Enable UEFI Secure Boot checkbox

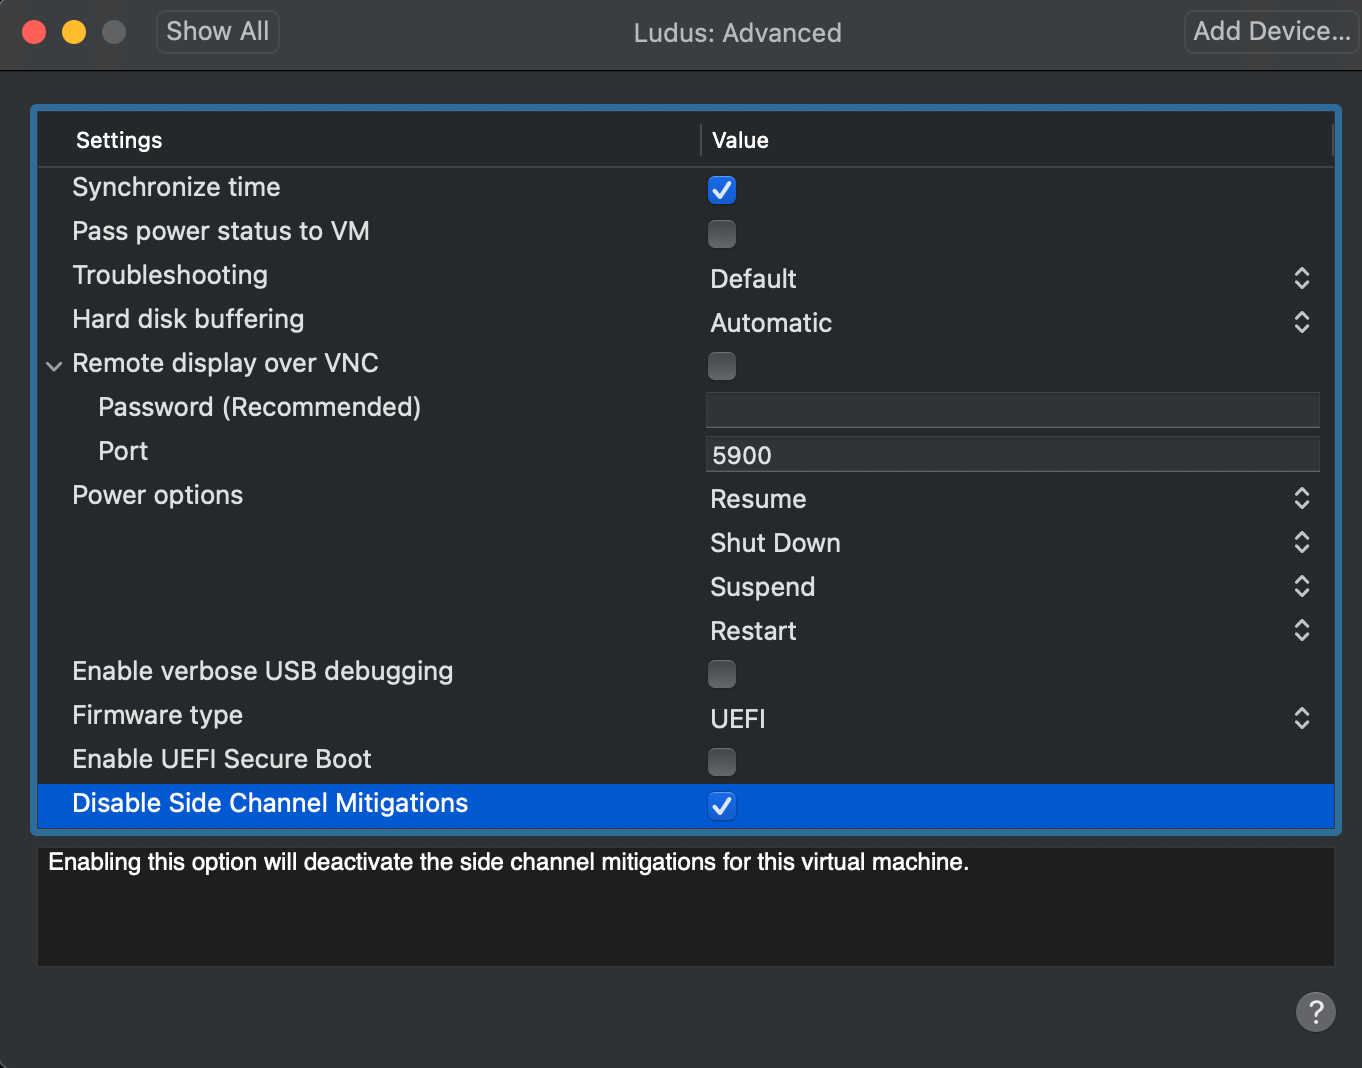721,762
